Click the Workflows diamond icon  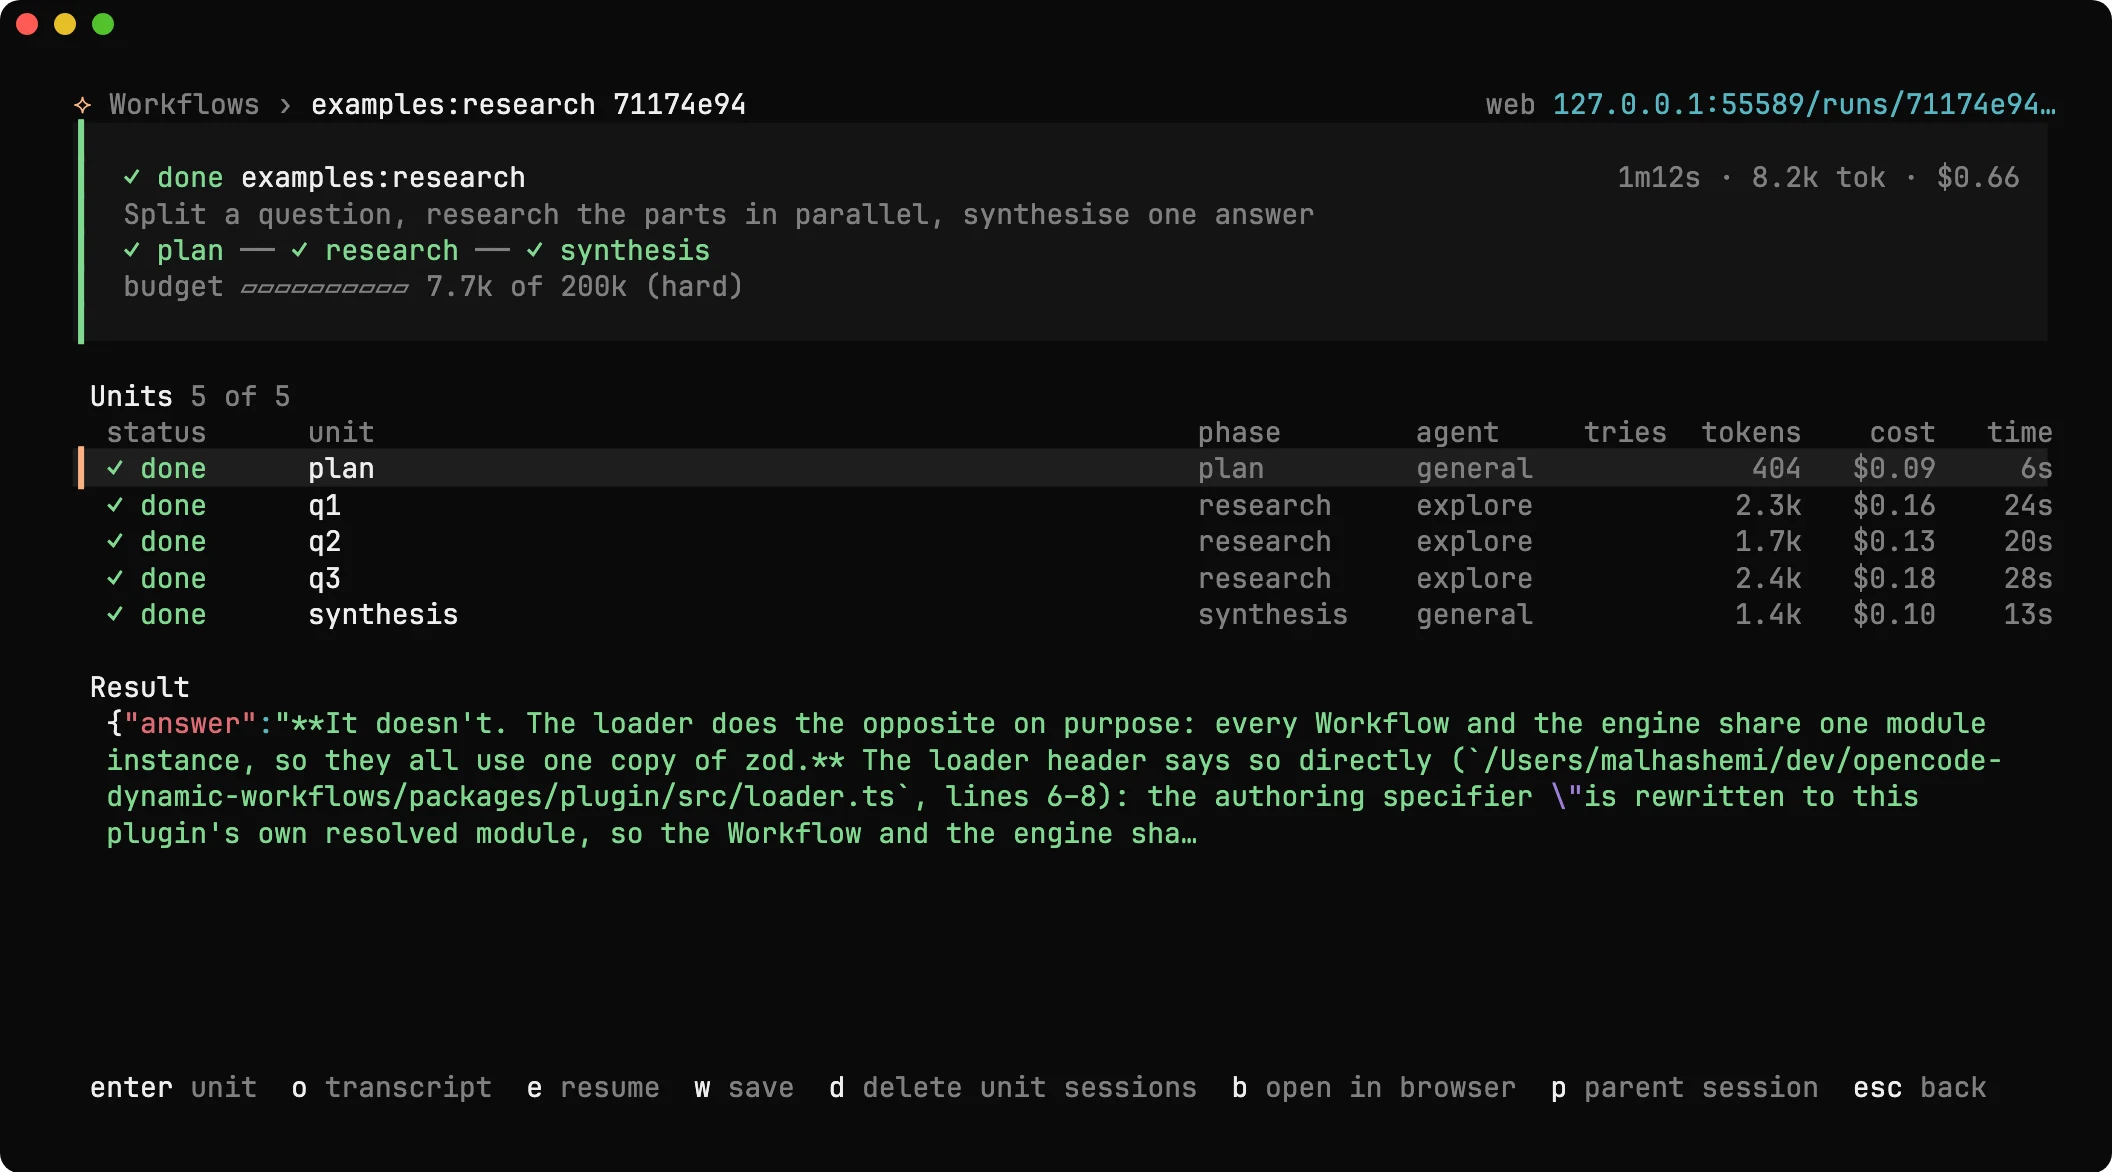pyautogui.click(x=83, y=105)
